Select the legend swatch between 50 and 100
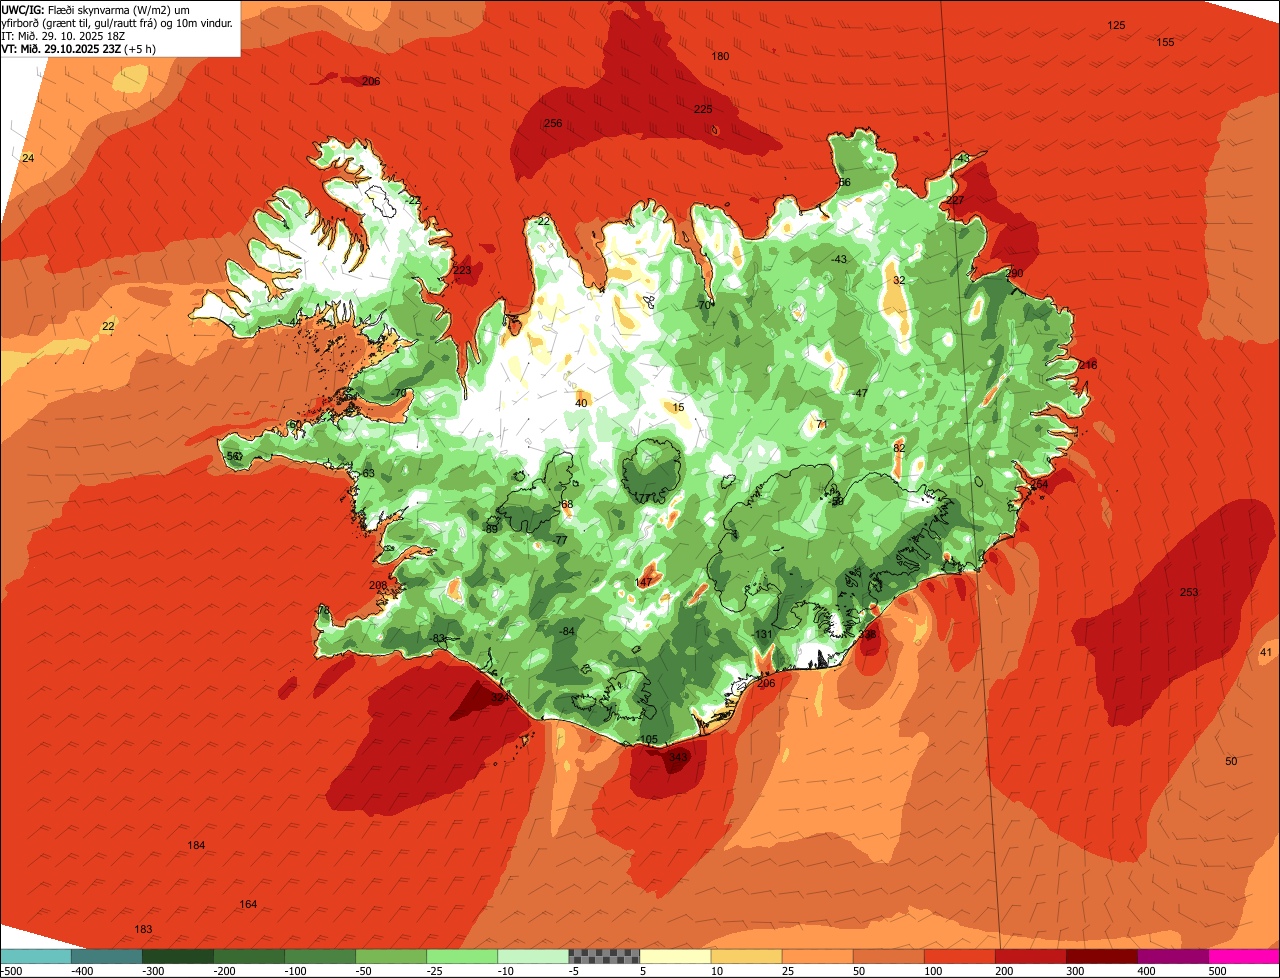Screen dimensions: 1280x978 [888, 956]
